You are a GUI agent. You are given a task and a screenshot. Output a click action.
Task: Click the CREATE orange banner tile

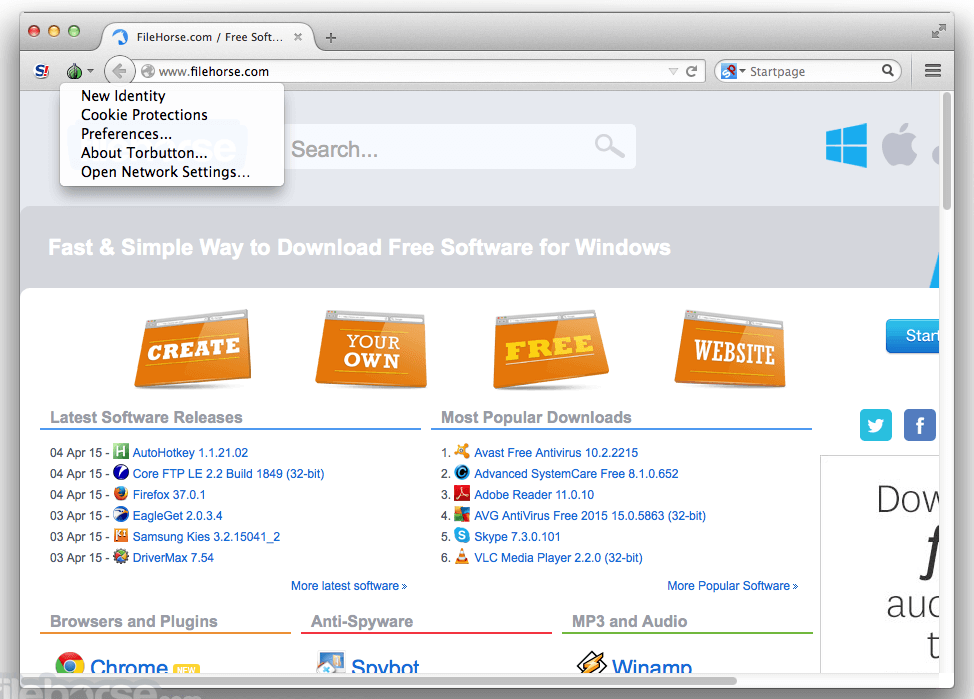193,349
